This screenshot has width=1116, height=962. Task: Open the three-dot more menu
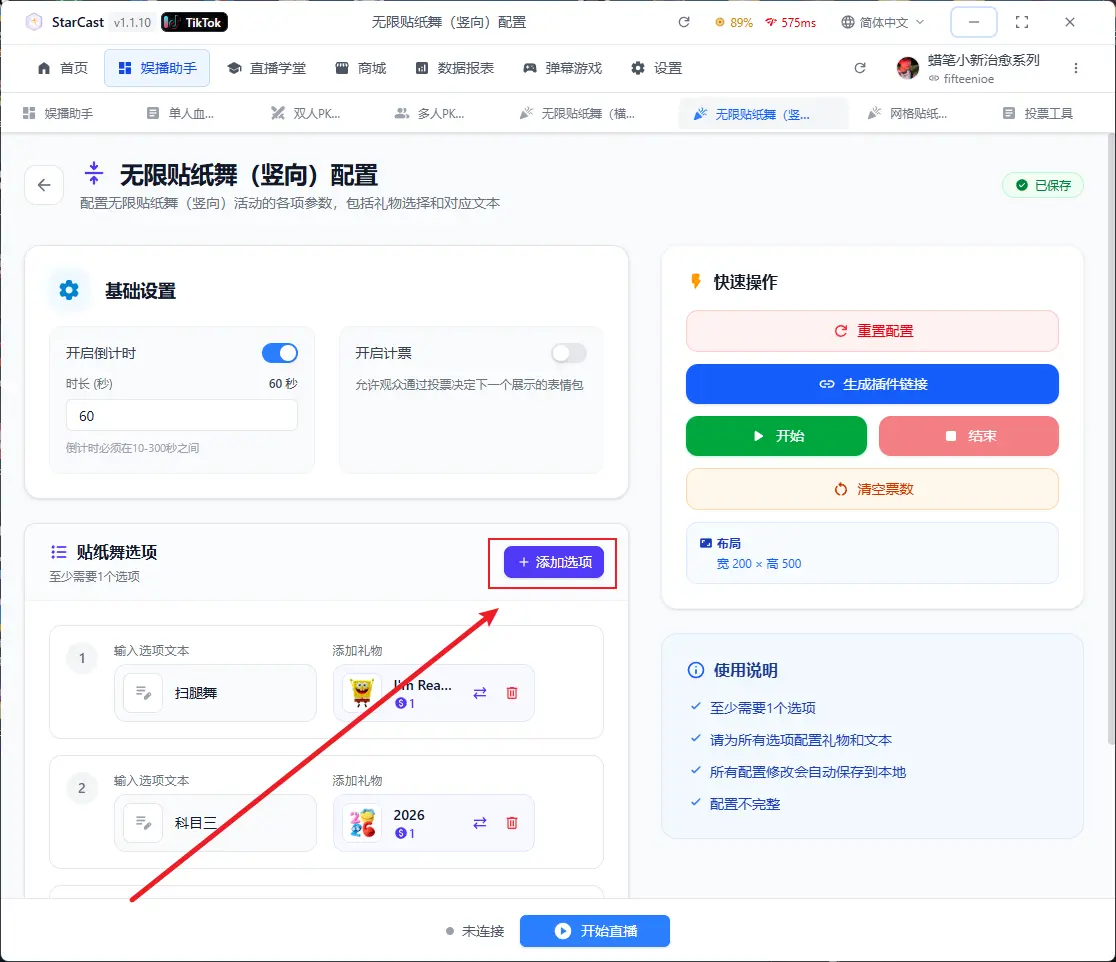coord(1076,68)
